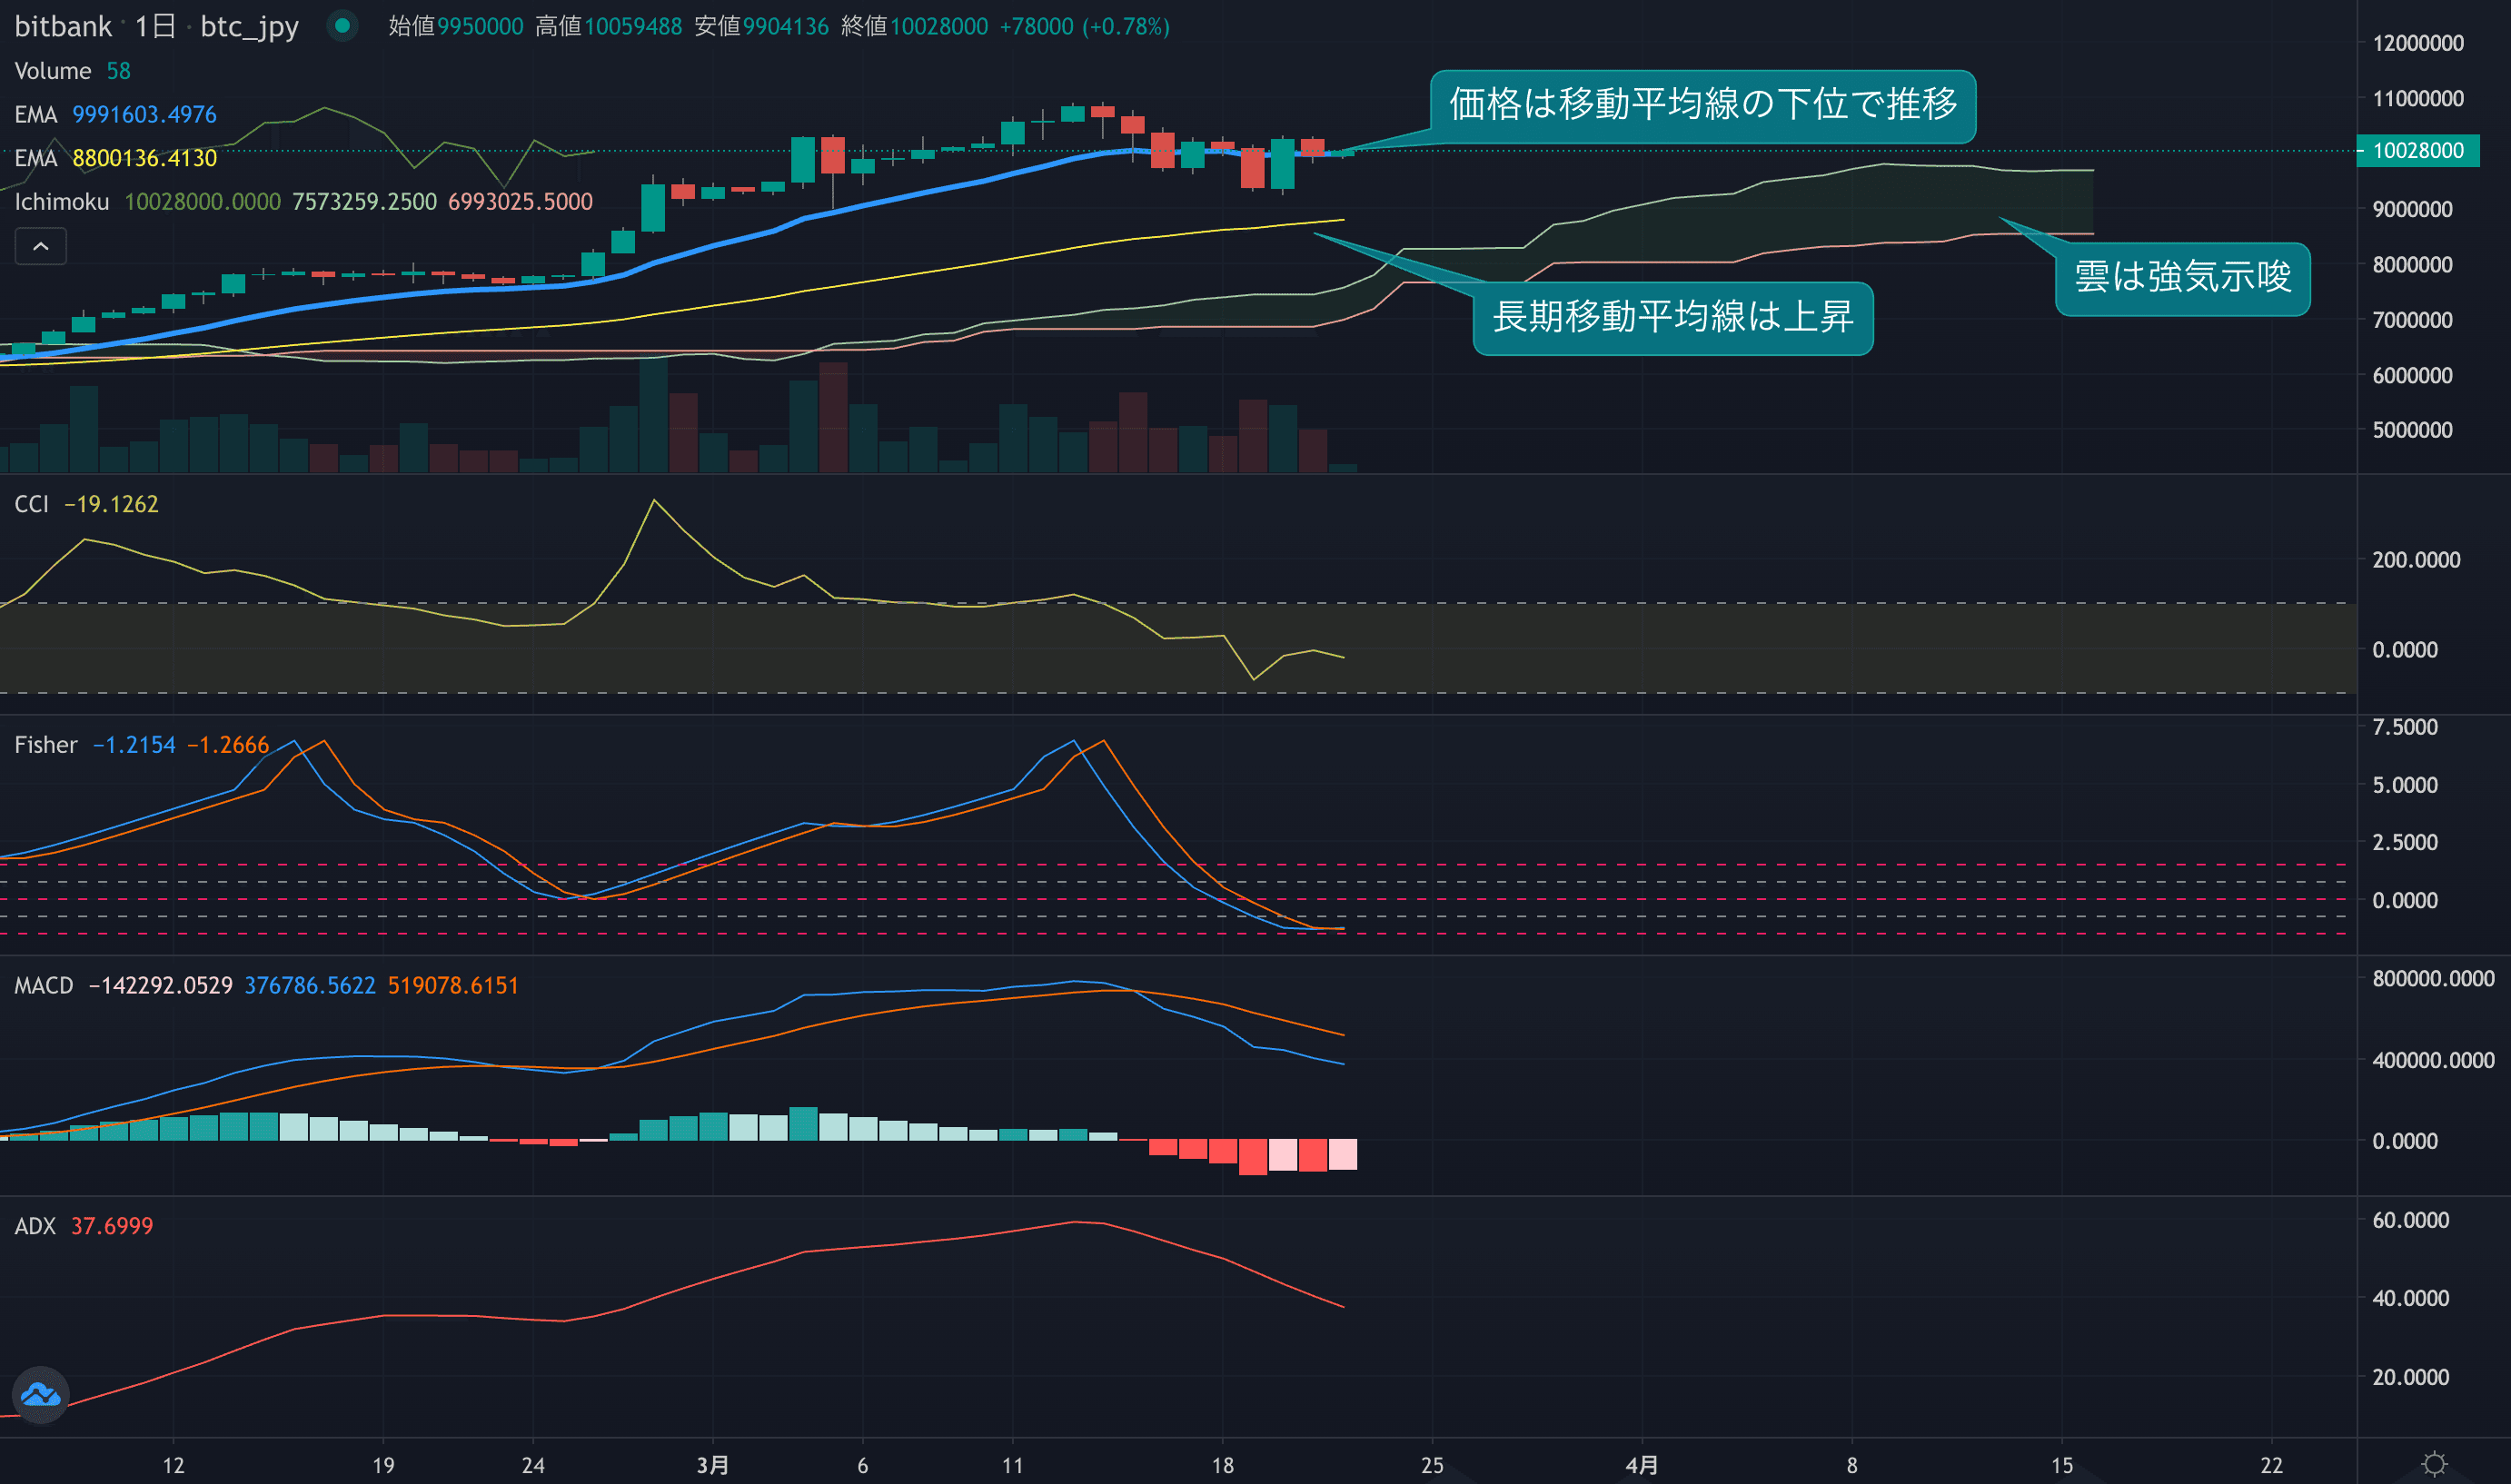Click the MACD indicator label
2511x1484 pixels.
click(43, 985)
